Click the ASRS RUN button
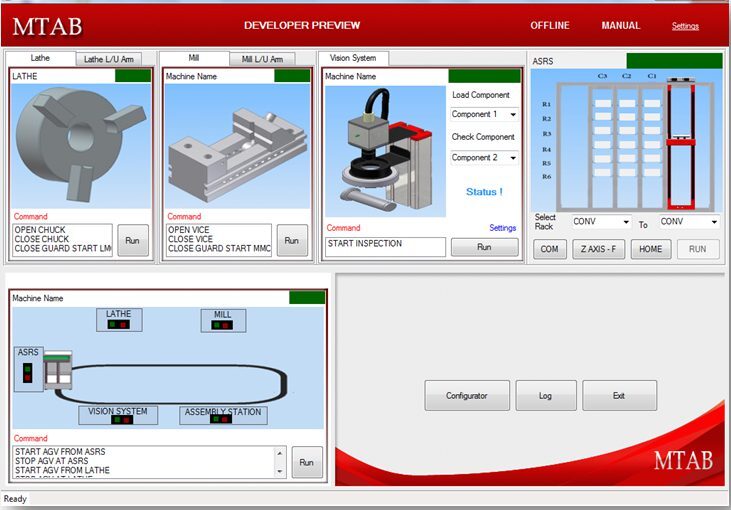The width and height of the screenshot is (731, 510). [x=698, y=249]
